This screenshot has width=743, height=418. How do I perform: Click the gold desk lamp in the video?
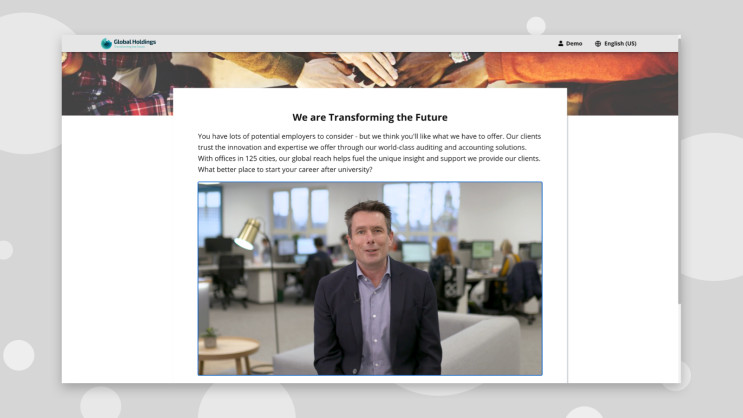[247, 232]
